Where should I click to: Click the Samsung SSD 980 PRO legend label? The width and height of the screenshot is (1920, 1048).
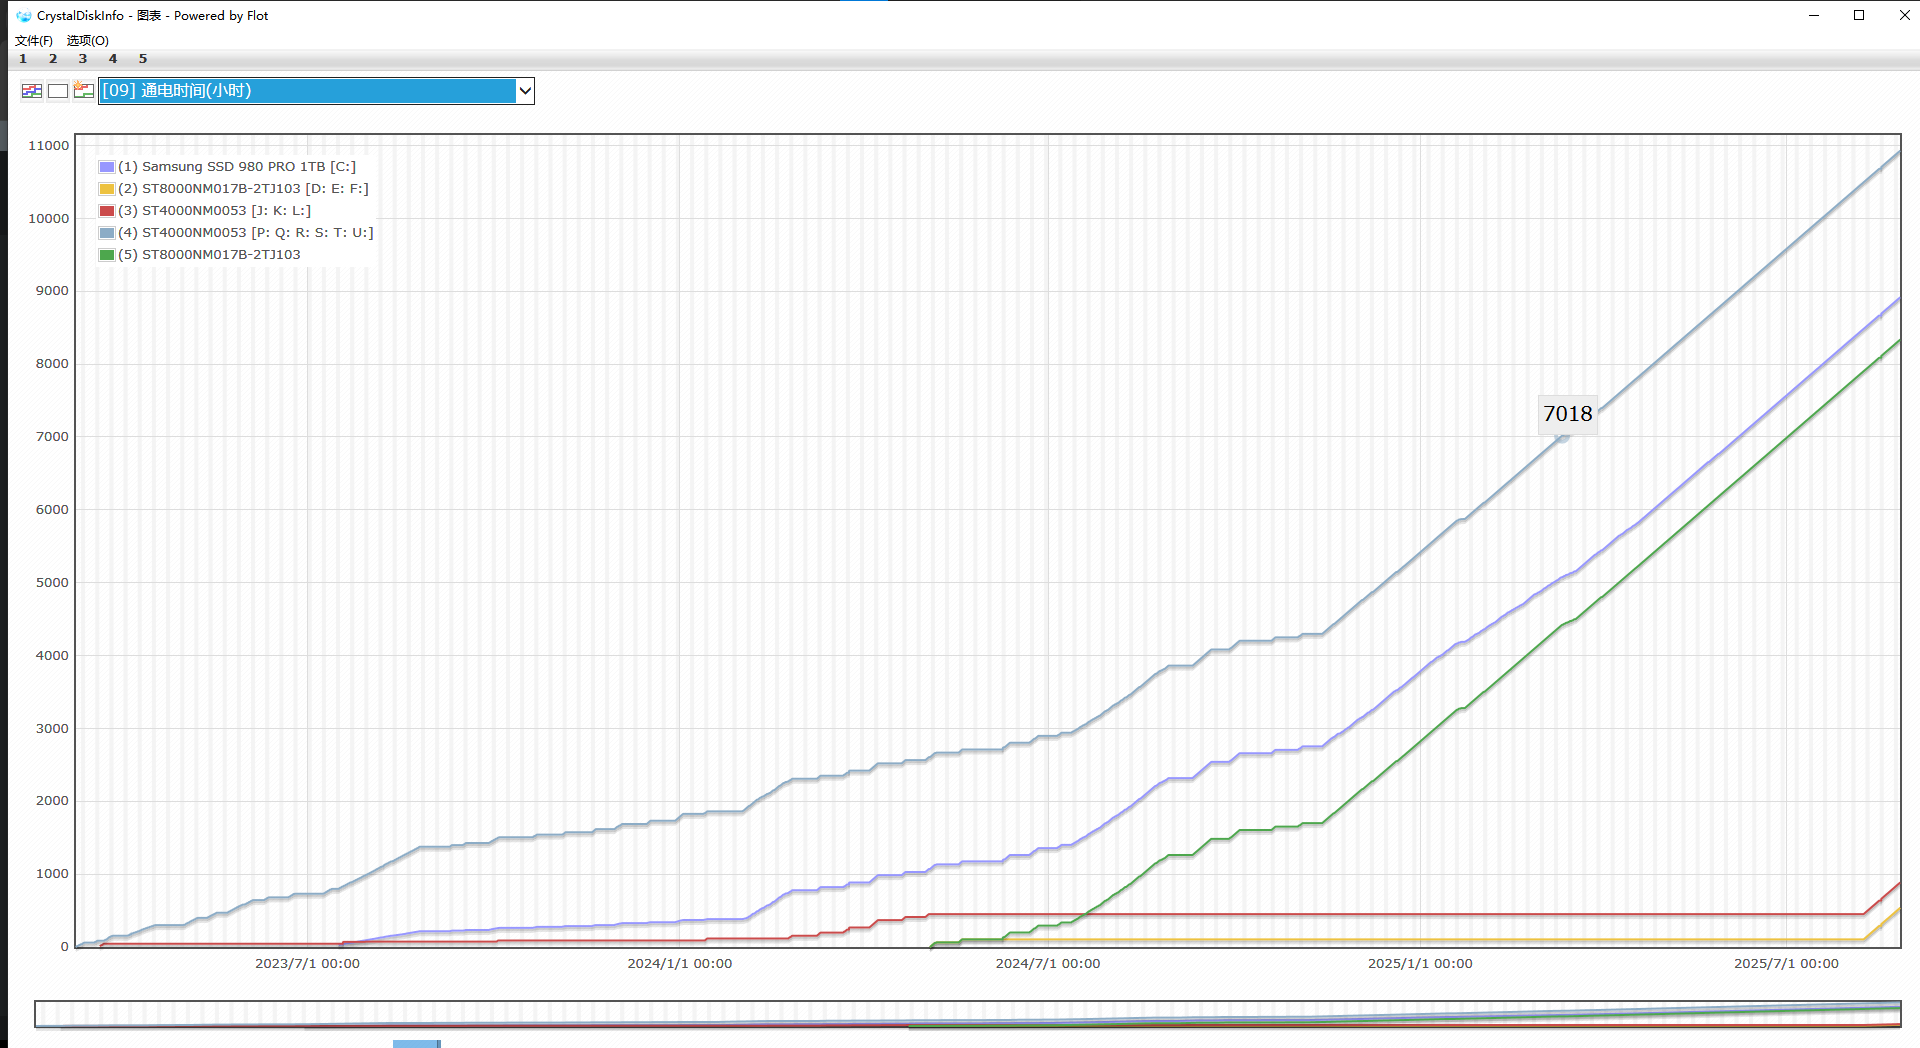coord(236,167)
